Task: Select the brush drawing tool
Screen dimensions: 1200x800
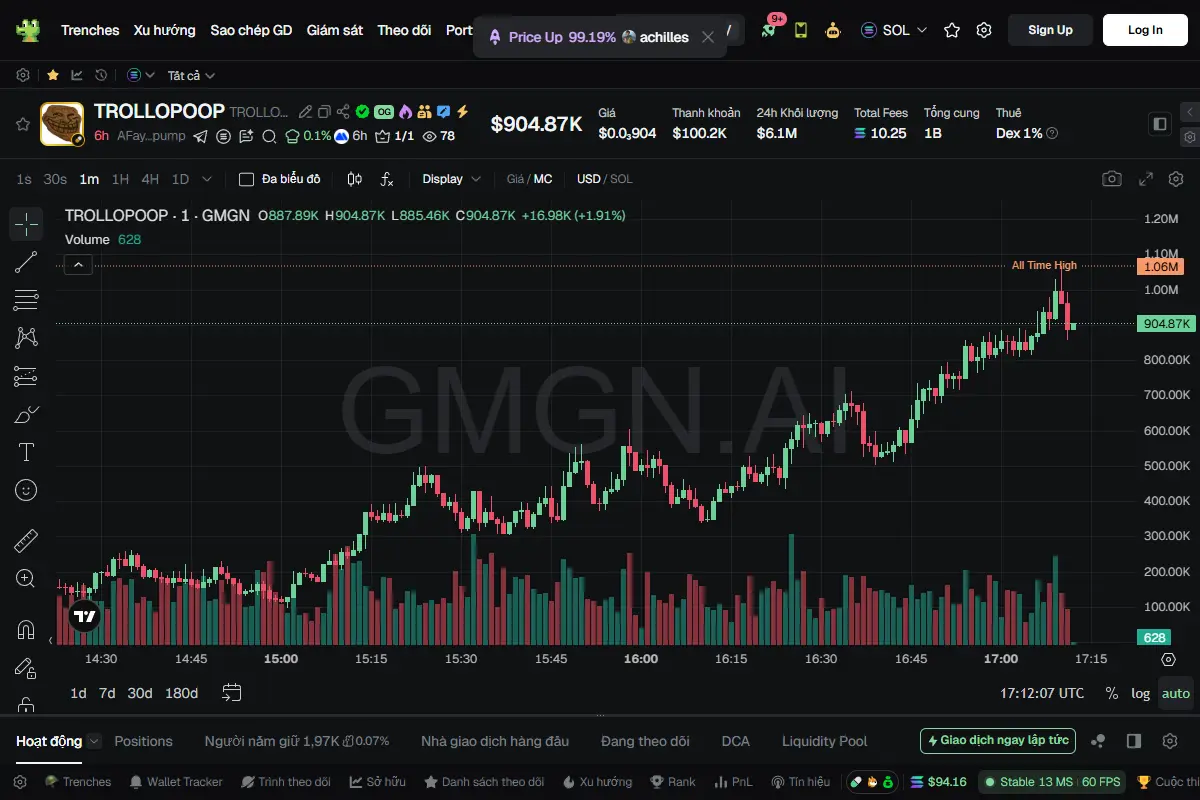Action: point(26,414)
